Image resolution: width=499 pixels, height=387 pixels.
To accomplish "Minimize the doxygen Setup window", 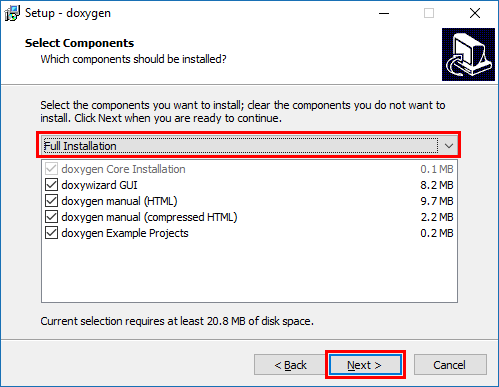I will [x=384, y=13].
